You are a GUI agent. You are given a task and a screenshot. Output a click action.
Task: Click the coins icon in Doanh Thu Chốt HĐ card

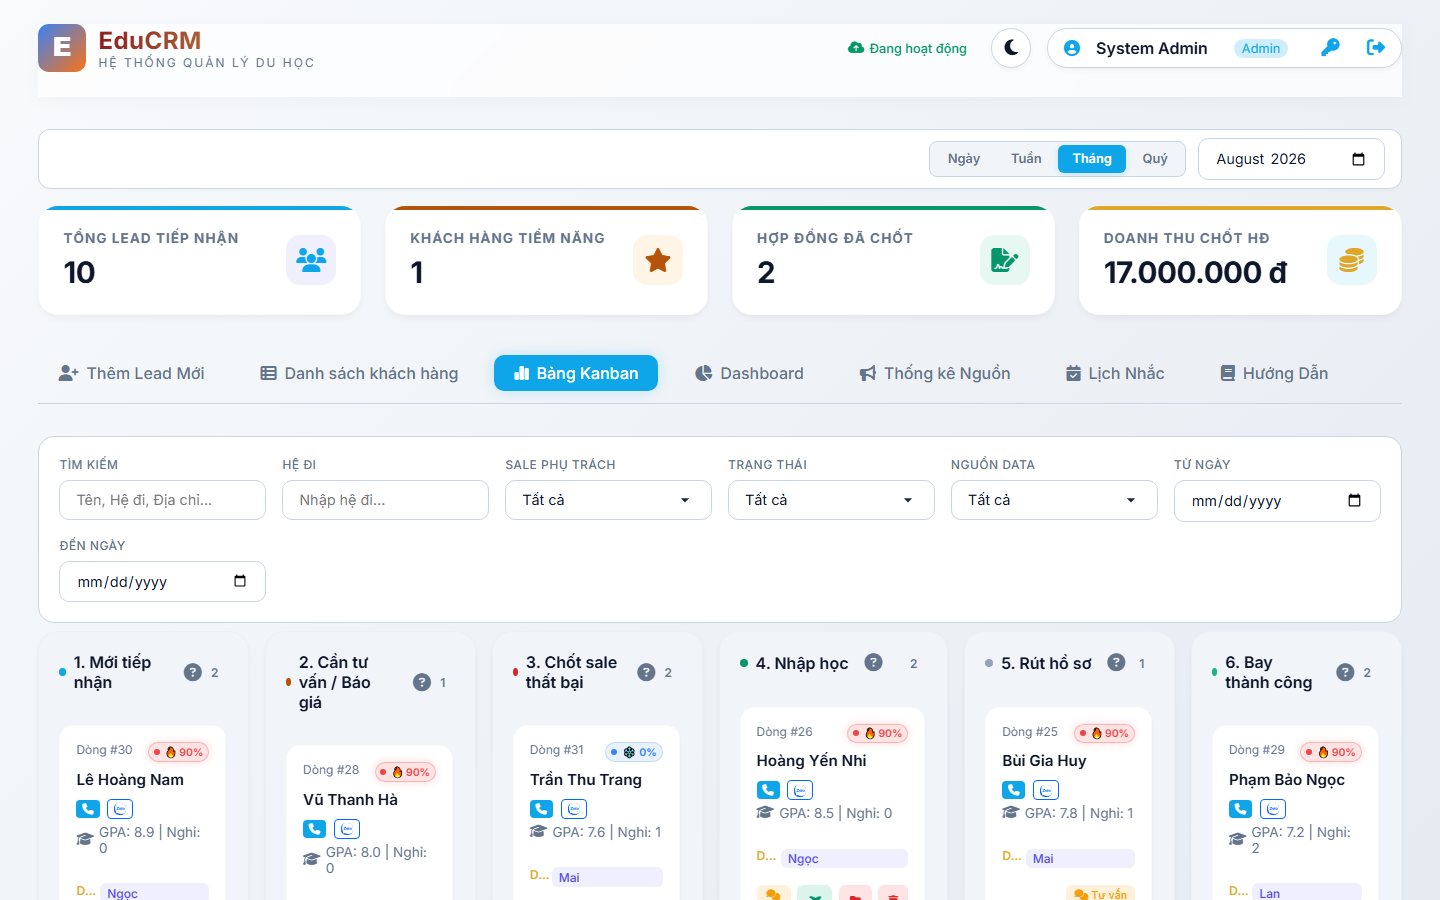(1352, 260)
